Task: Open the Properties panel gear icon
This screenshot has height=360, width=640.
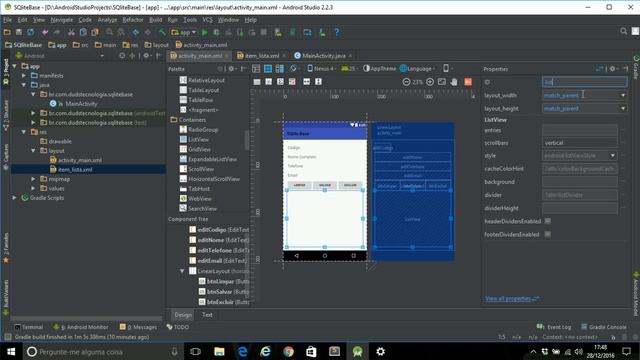Action: tap(612, 69)
